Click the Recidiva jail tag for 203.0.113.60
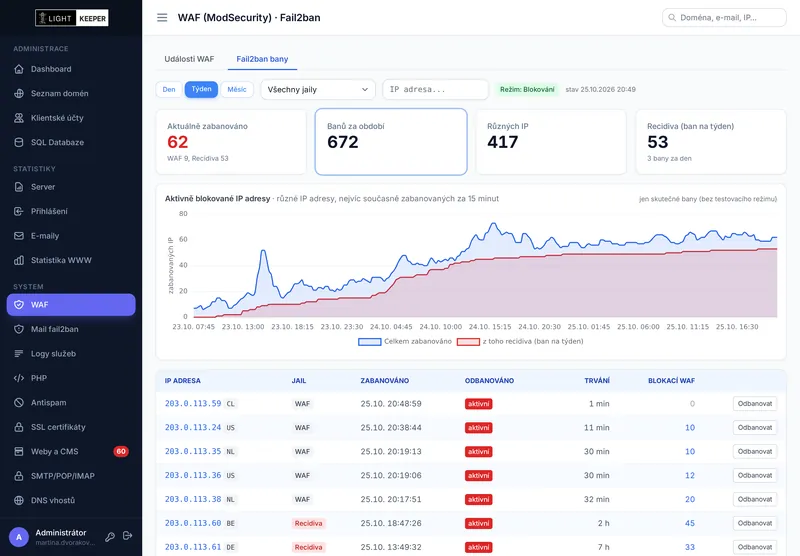800x556 pixels. [x=309, y=523]
